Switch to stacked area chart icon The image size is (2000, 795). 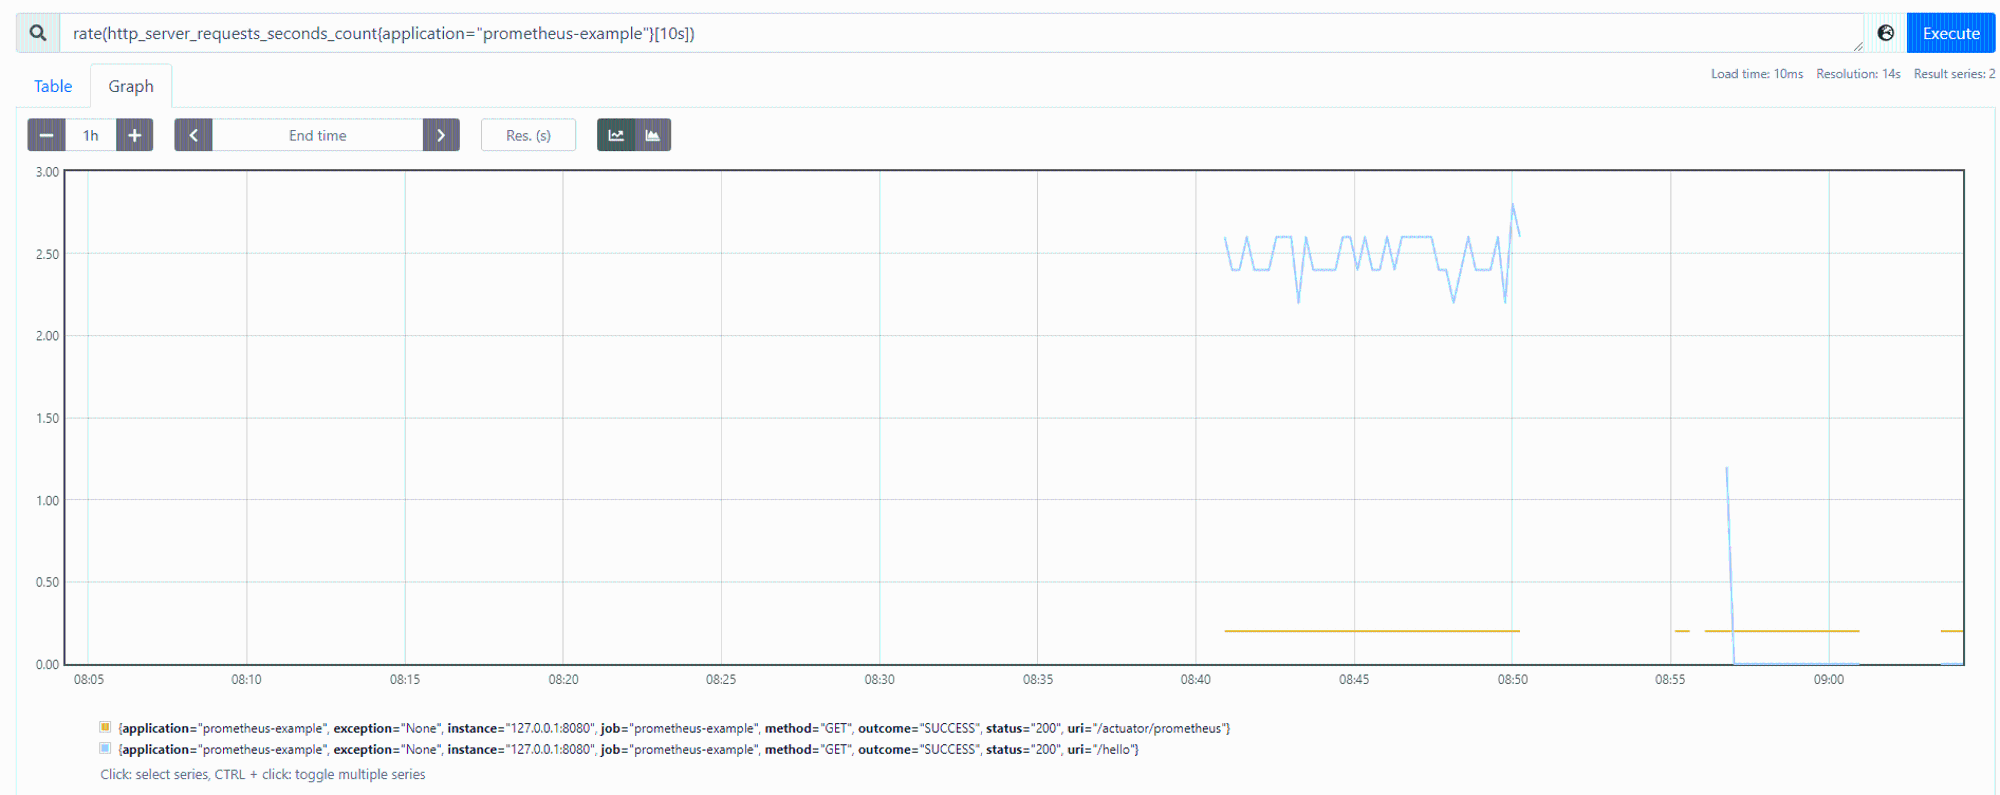pyautogui.click(x=653, y=135)
